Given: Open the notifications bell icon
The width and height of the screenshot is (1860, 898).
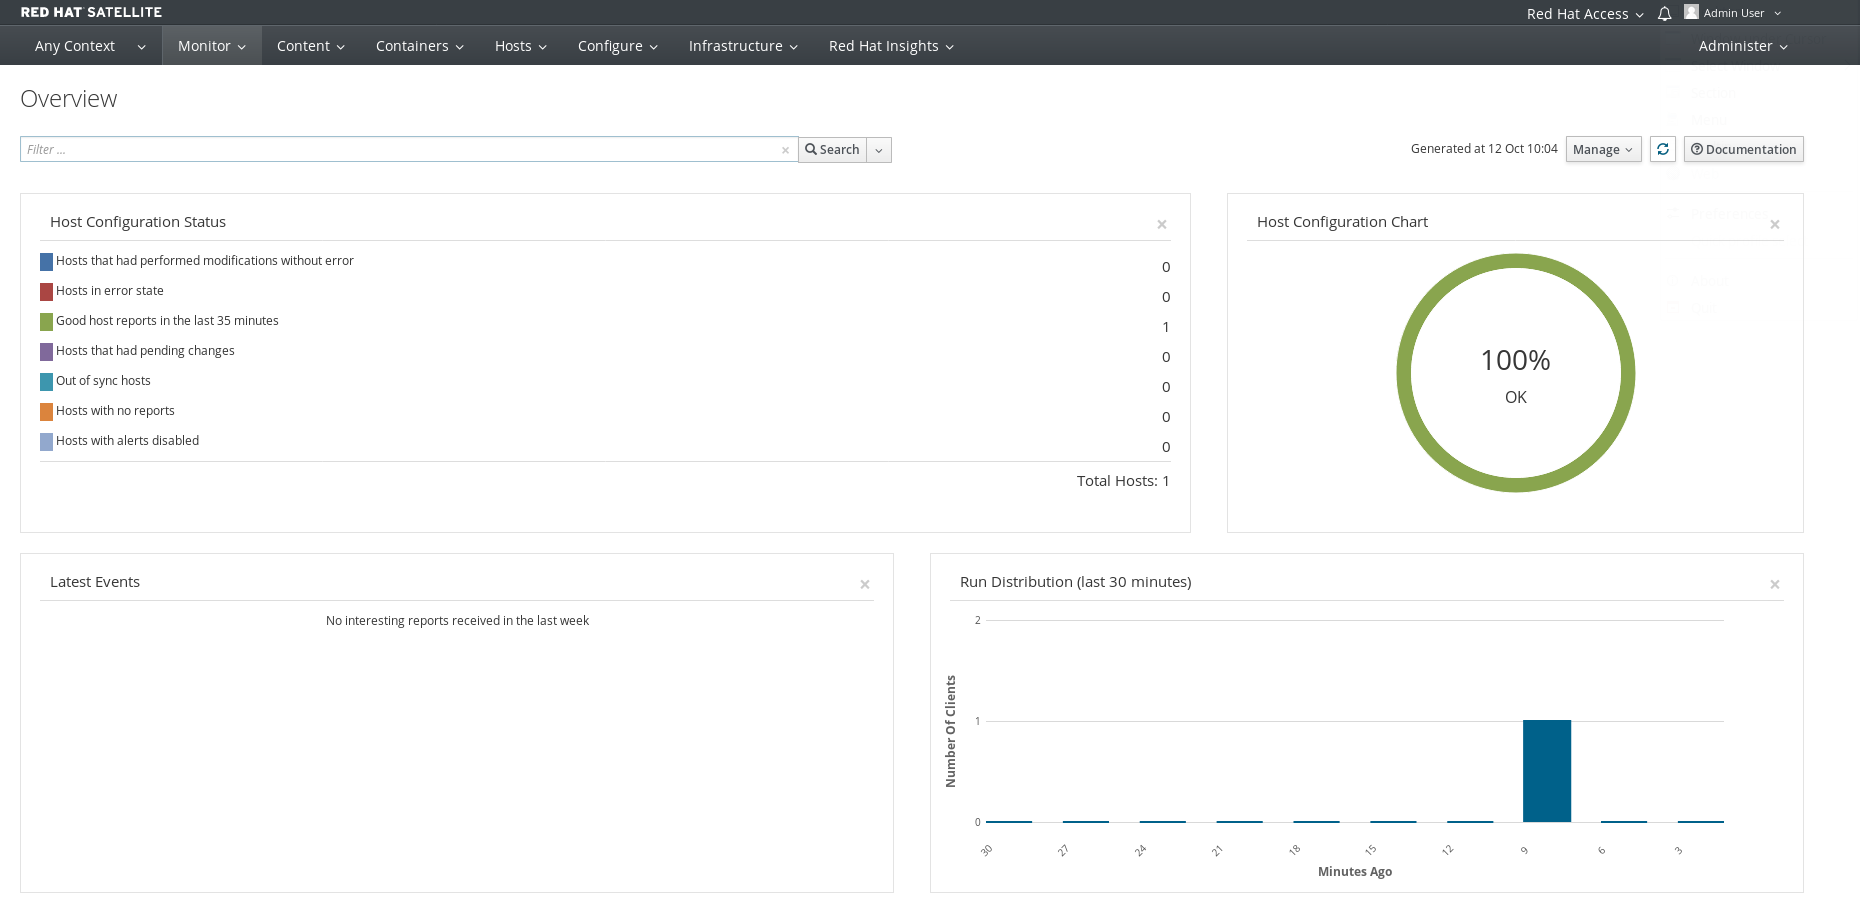Looking at the screenshot, I should point(1664,13).
